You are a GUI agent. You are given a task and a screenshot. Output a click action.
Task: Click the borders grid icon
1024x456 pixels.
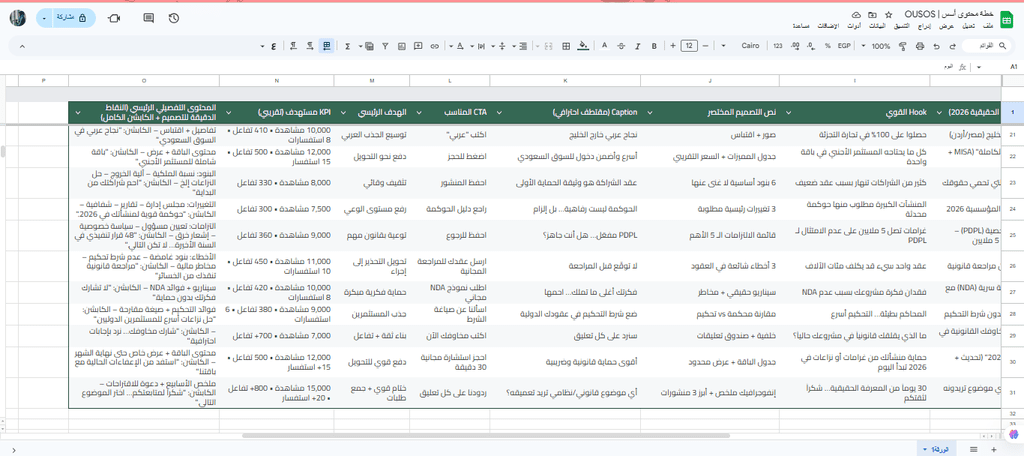click(x=566, y=46)
